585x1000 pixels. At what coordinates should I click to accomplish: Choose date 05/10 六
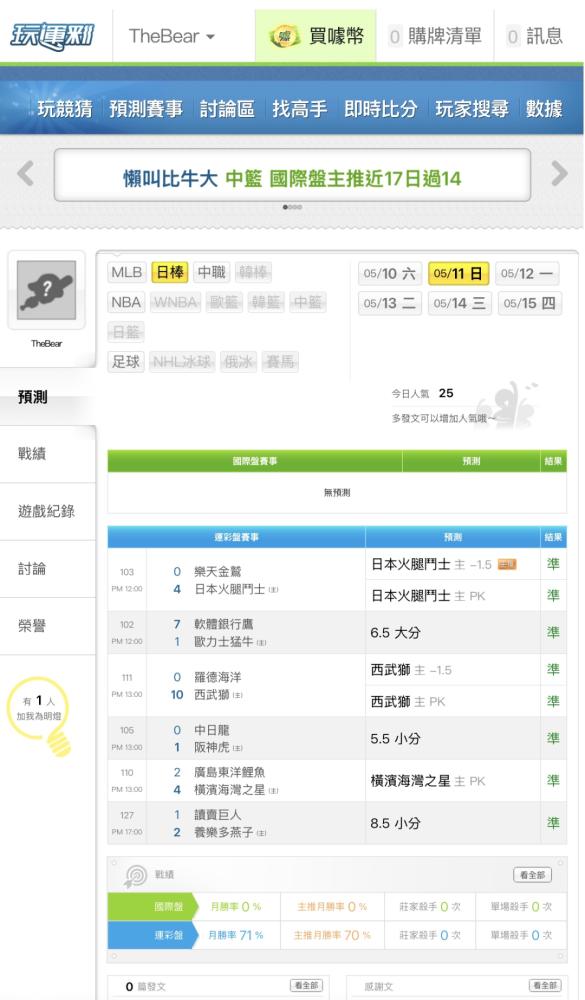coord(389,274)
